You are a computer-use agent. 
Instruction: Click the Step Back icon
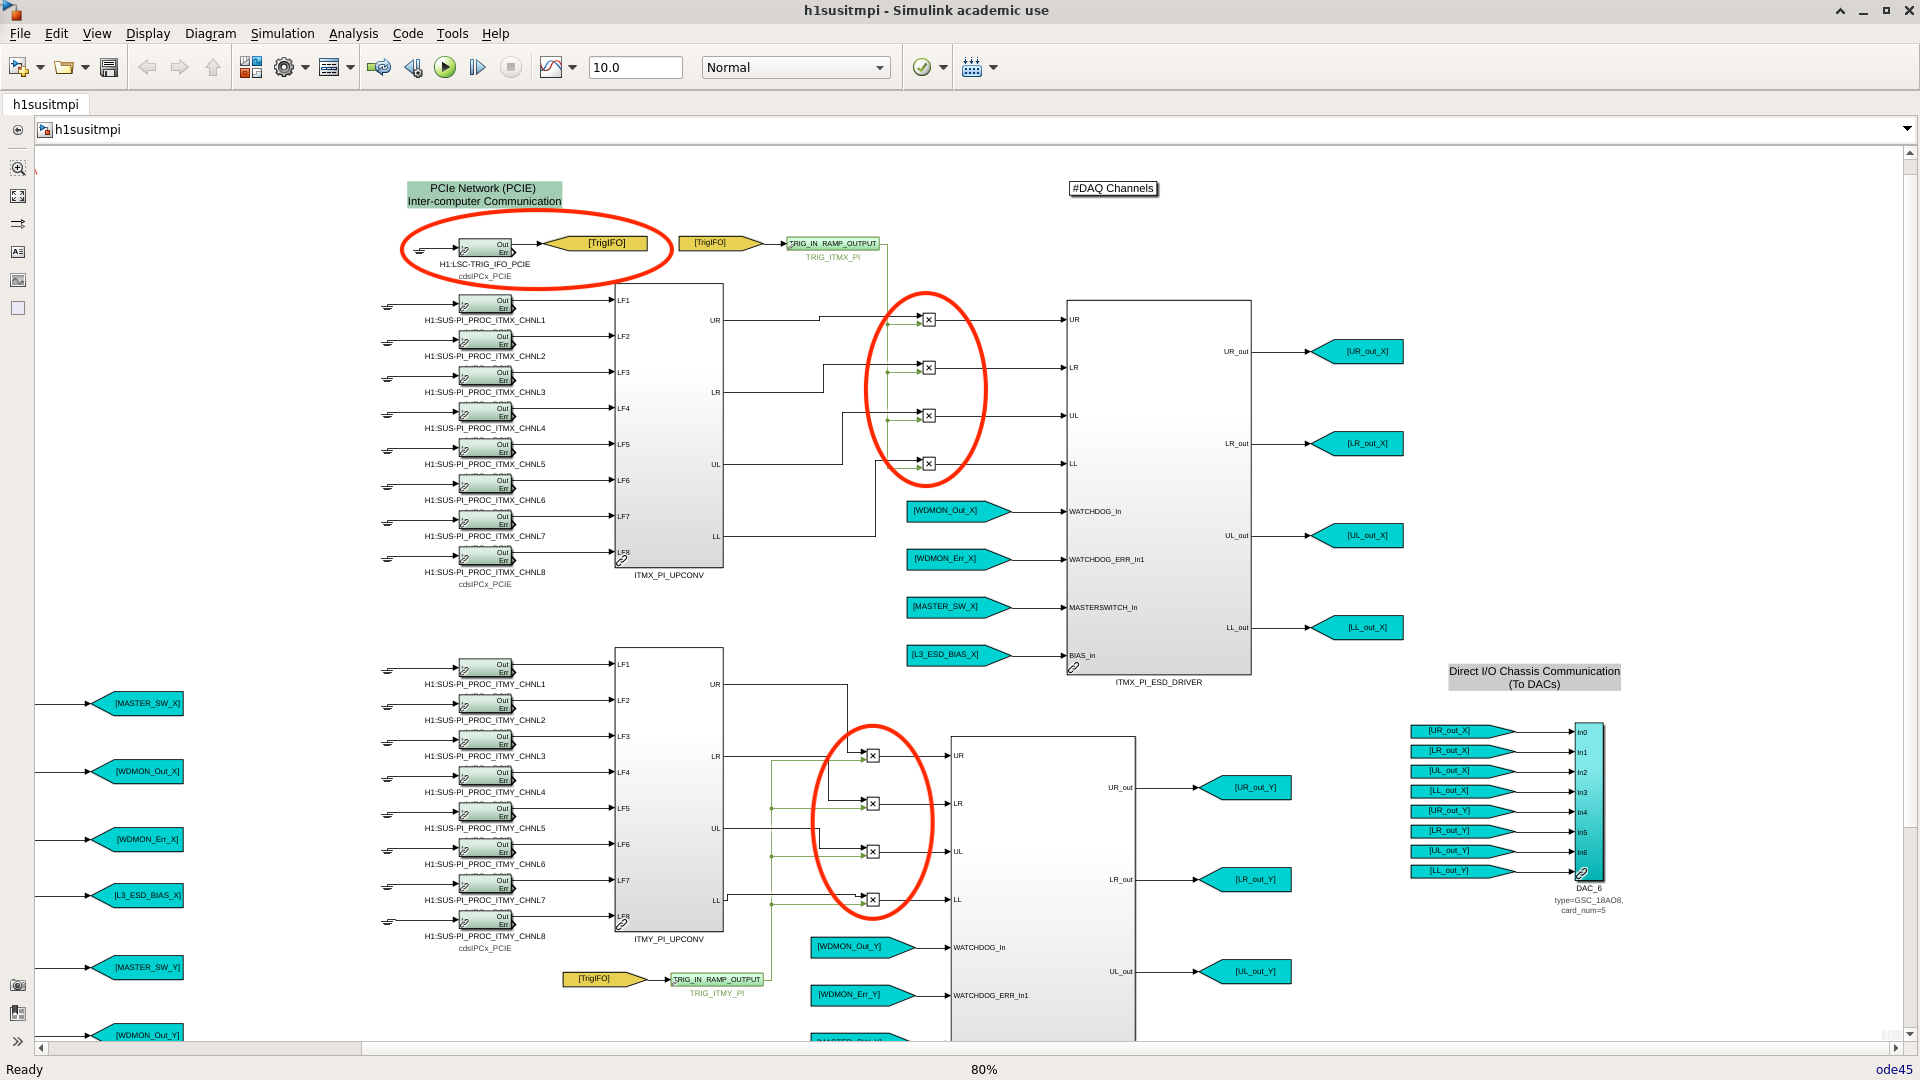click(412, 67)
